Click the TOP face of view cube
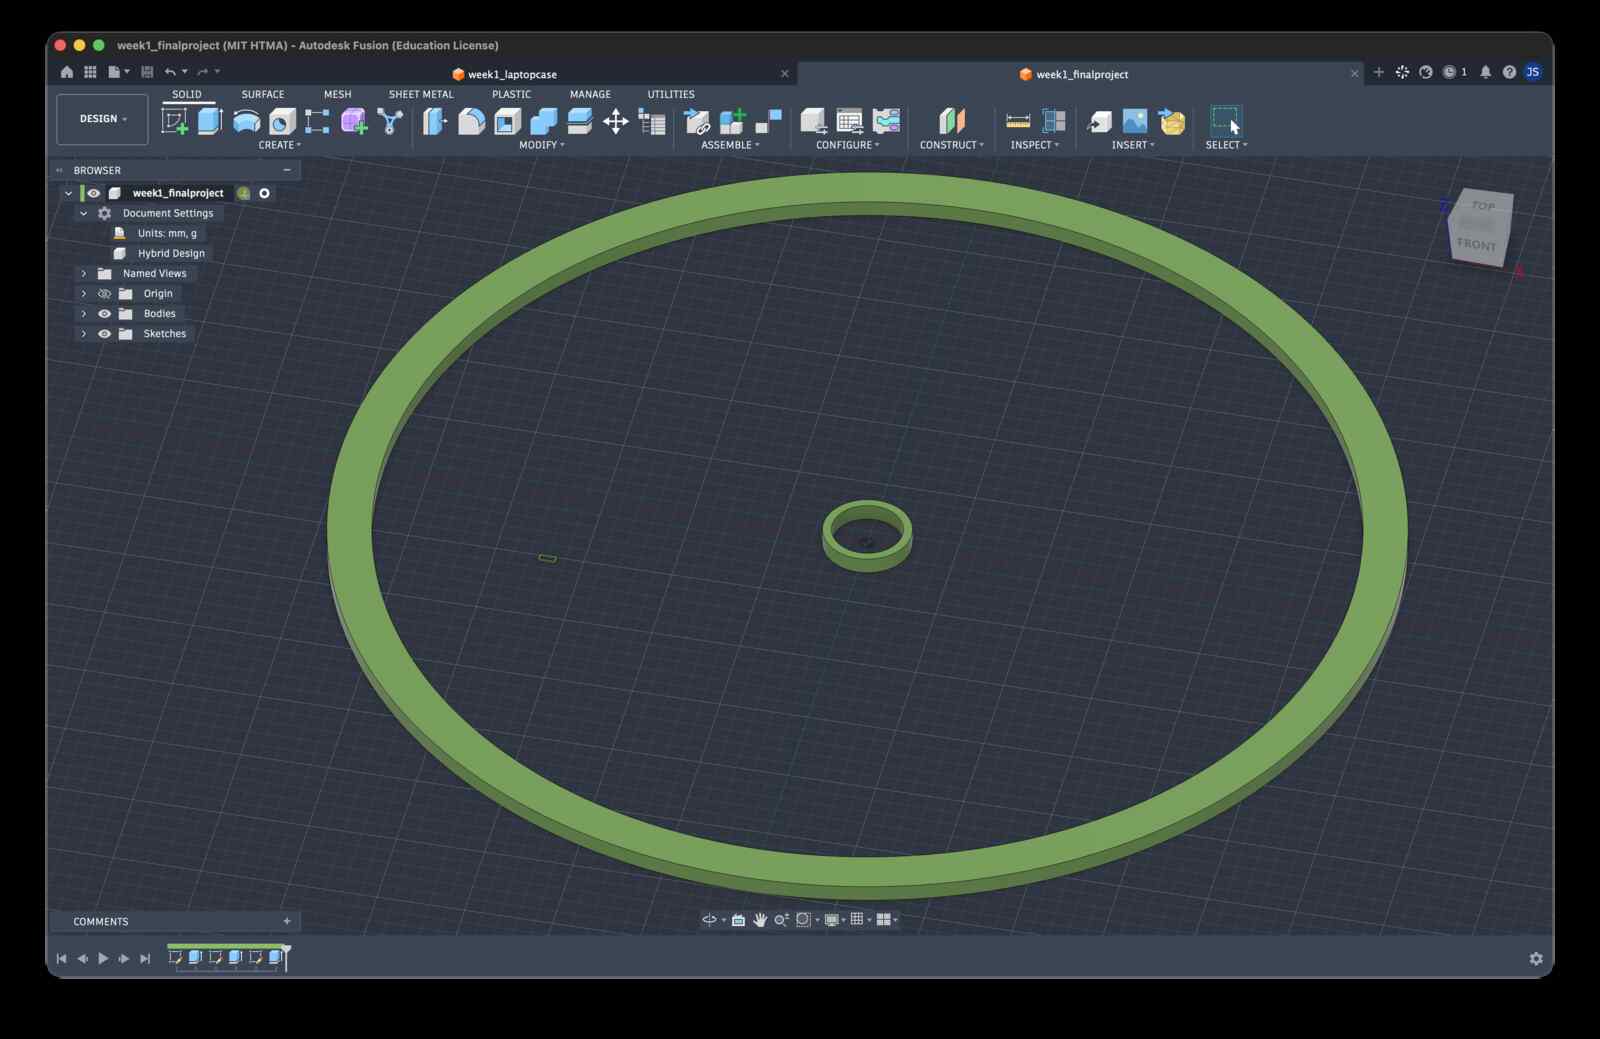The image size is (1600, 1039). pos(1483,206)
